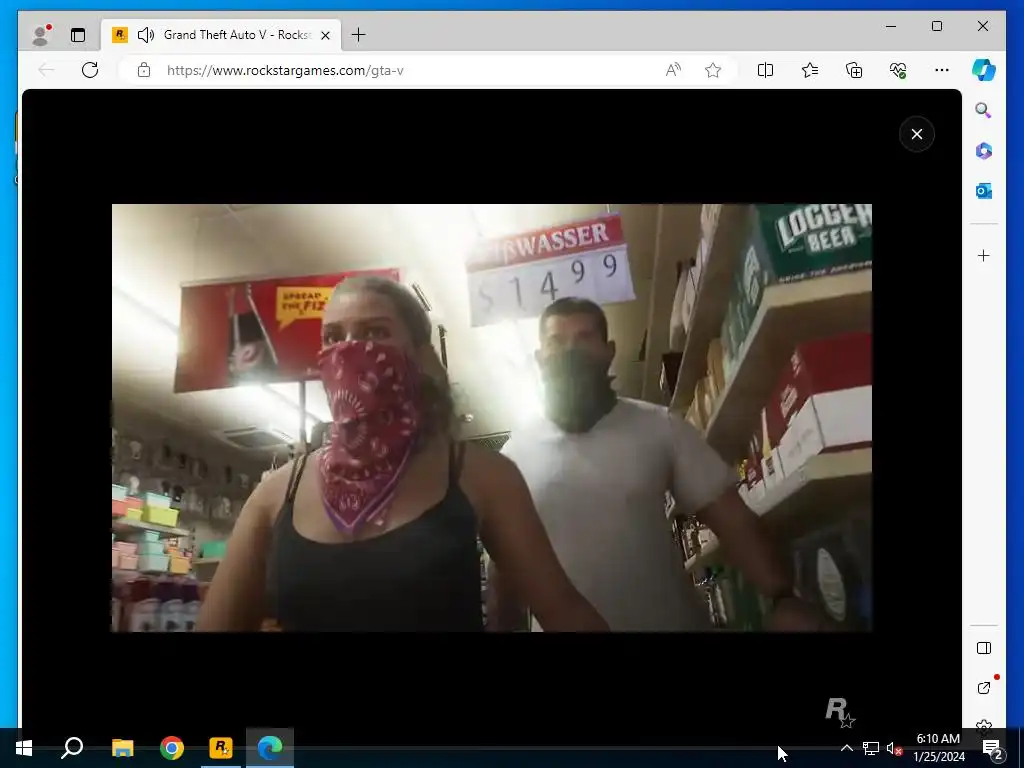Toggle split screen view
The width and height of the screenshot is (1024, 768).
[x=765, y=70]
